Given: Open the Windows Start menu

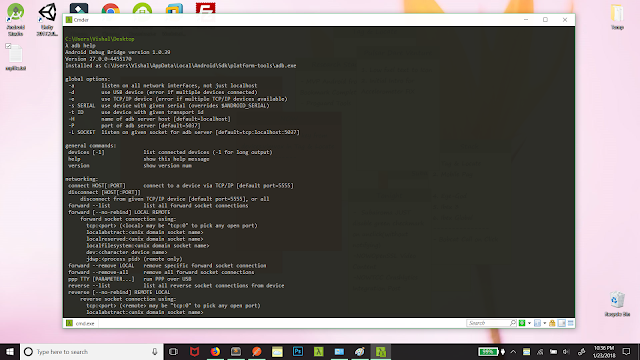Looking at the screenshot, I should 10,351.
